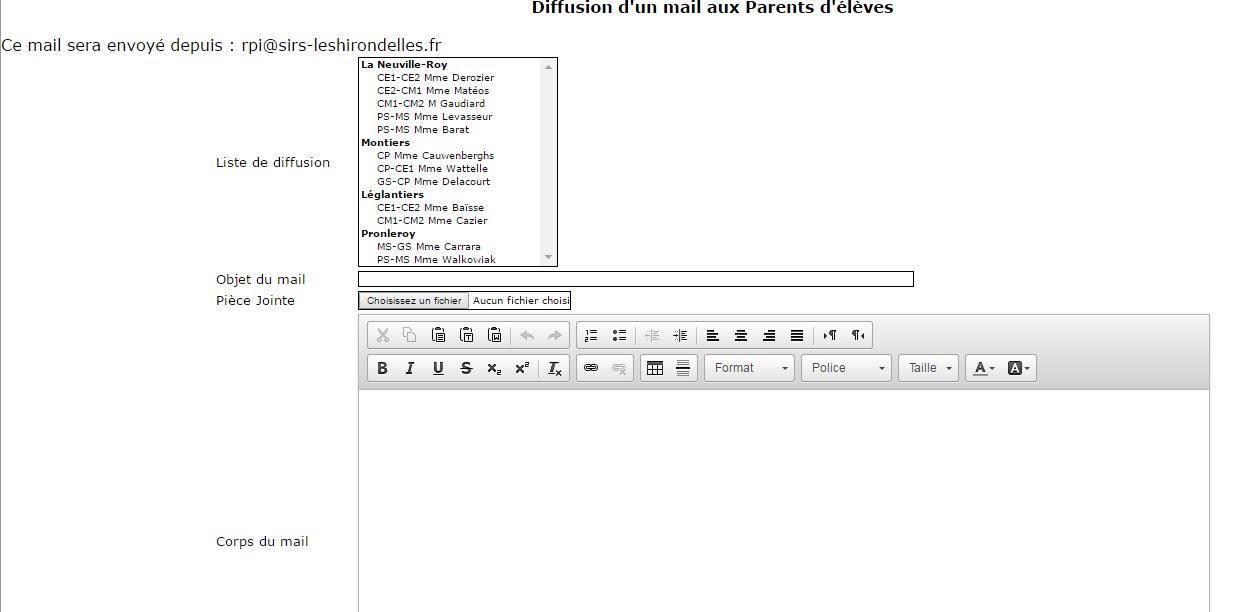Screen dimensions: 1255x612
Task: Open the text color picker
Action: tap(984, 368)
